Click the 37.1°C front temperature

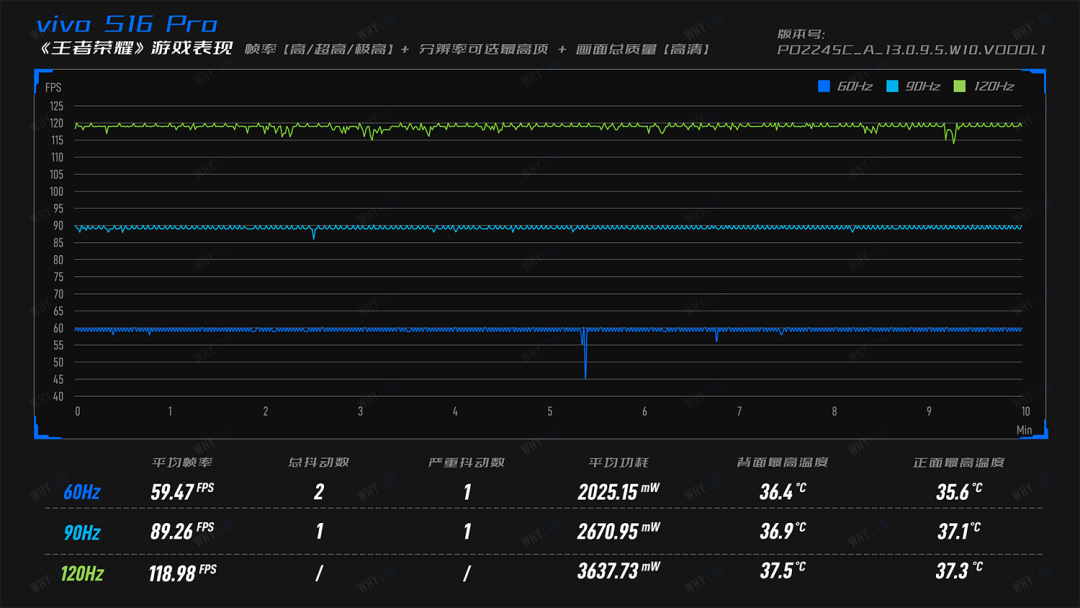click(x=959, y=531)
